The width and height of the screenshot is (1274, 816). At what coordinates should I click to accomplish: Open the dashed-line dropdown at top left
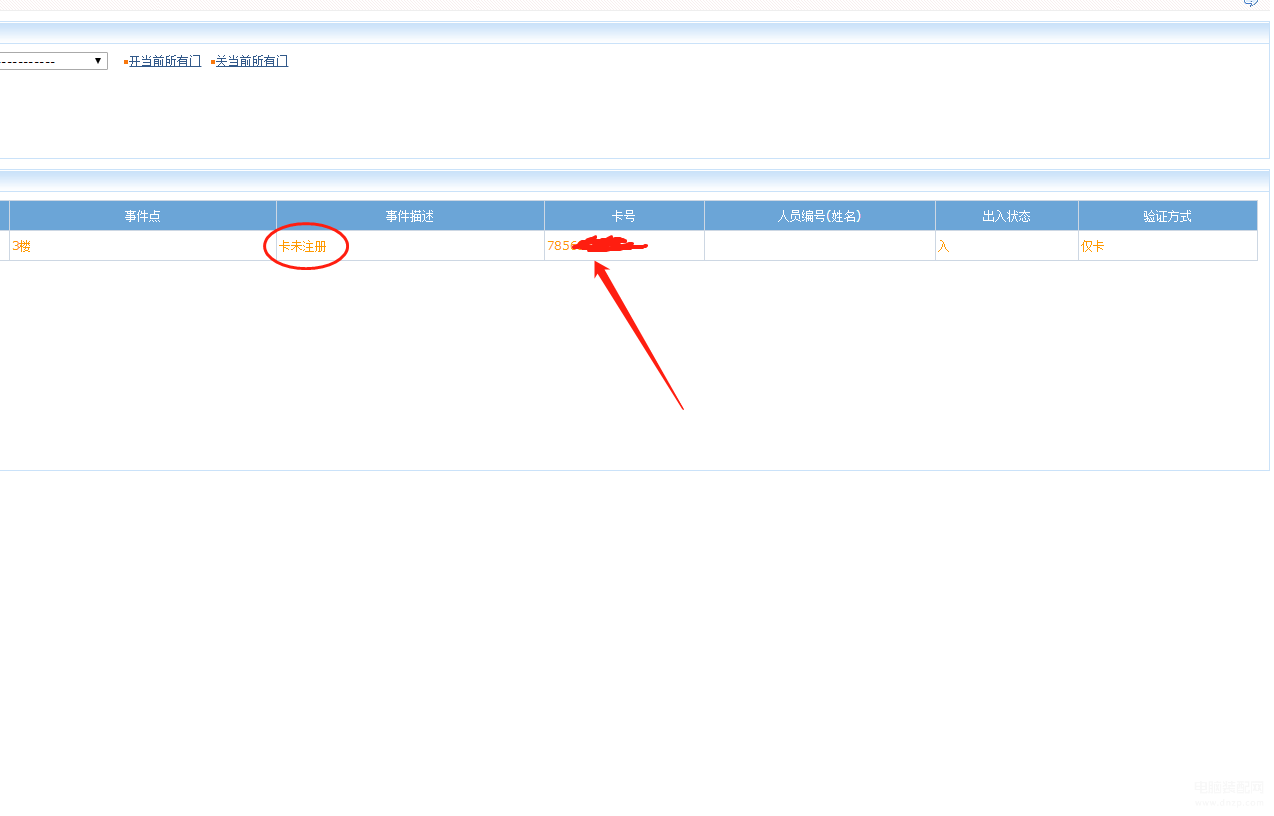(53, 61)
